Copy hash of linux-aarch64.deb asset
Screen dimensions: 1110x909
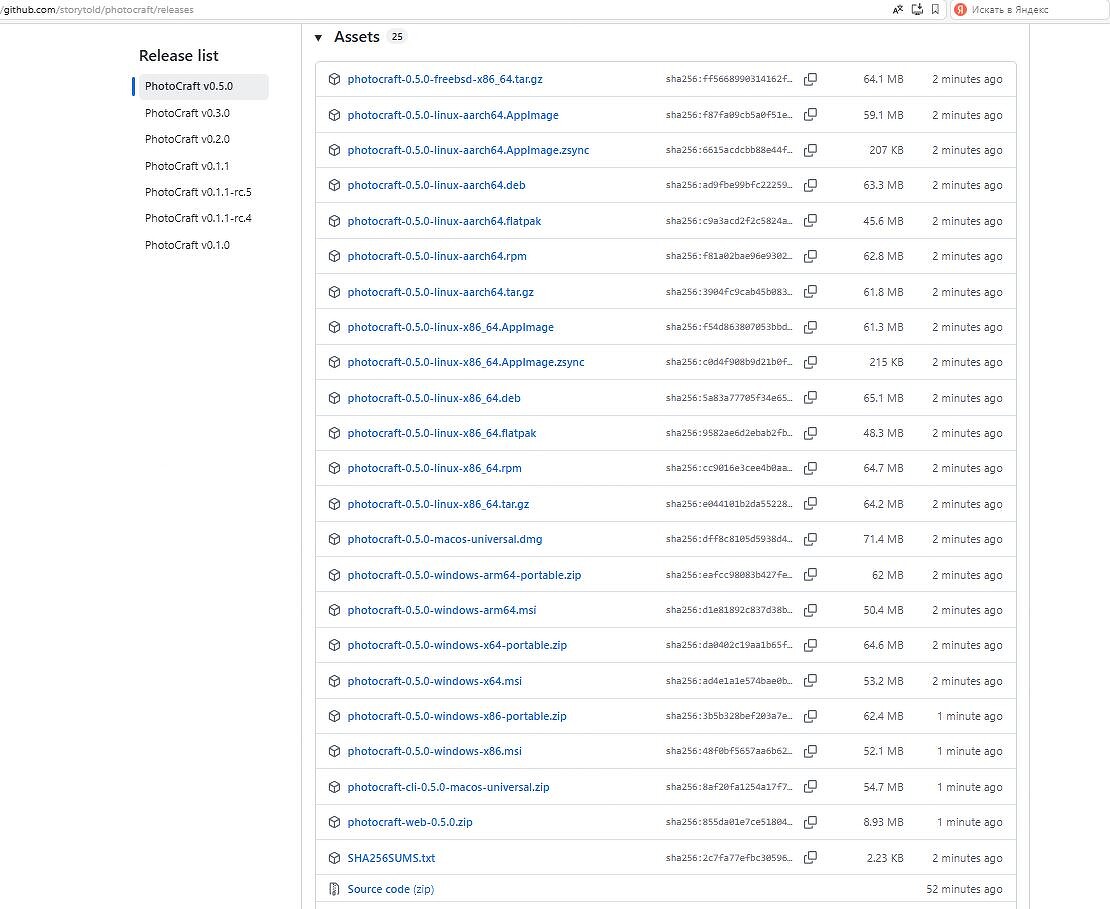tap(811, 185)
